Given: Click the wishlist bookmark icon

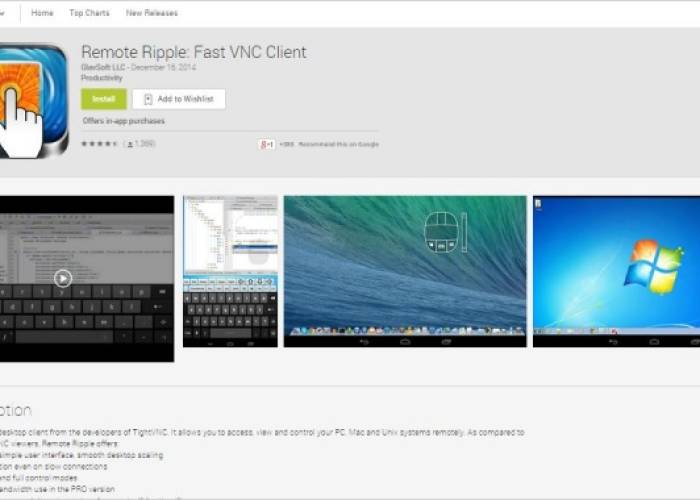Looking at the screenshot, I should pyautogui.click(x=148, y=99).
